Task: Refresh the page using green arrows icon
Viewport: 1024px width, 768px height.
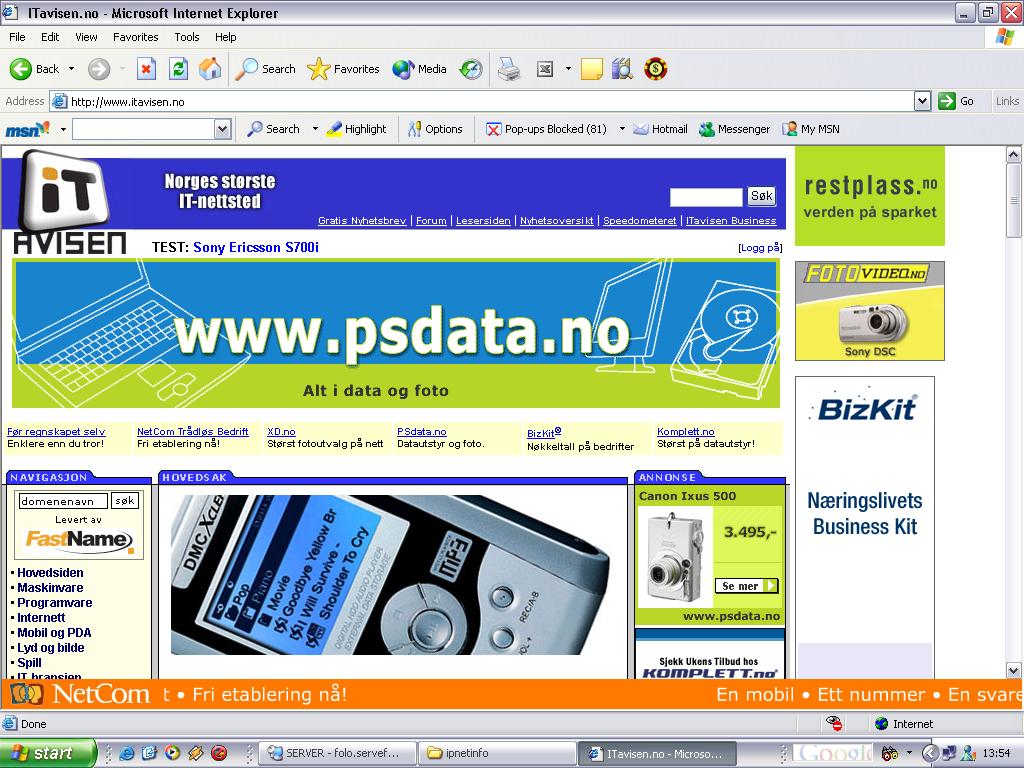Action: tap(178, 69)
